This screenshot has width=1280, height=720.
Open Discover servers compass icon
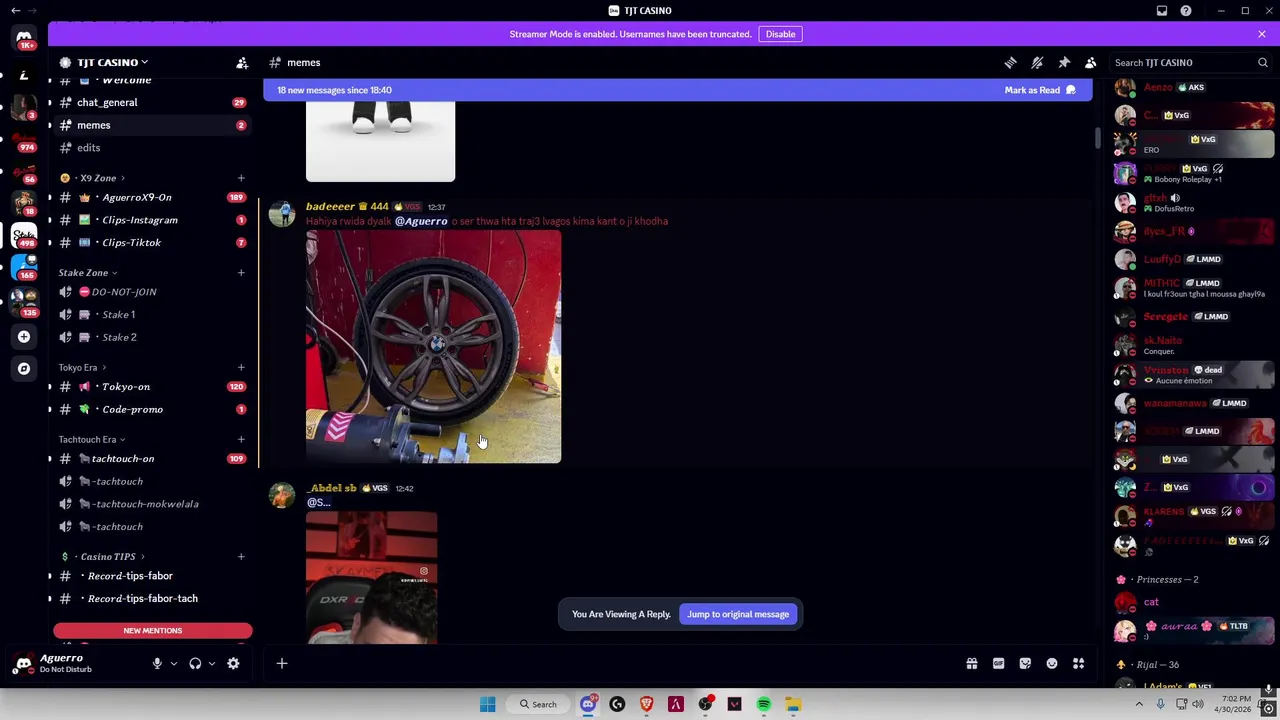24,368
